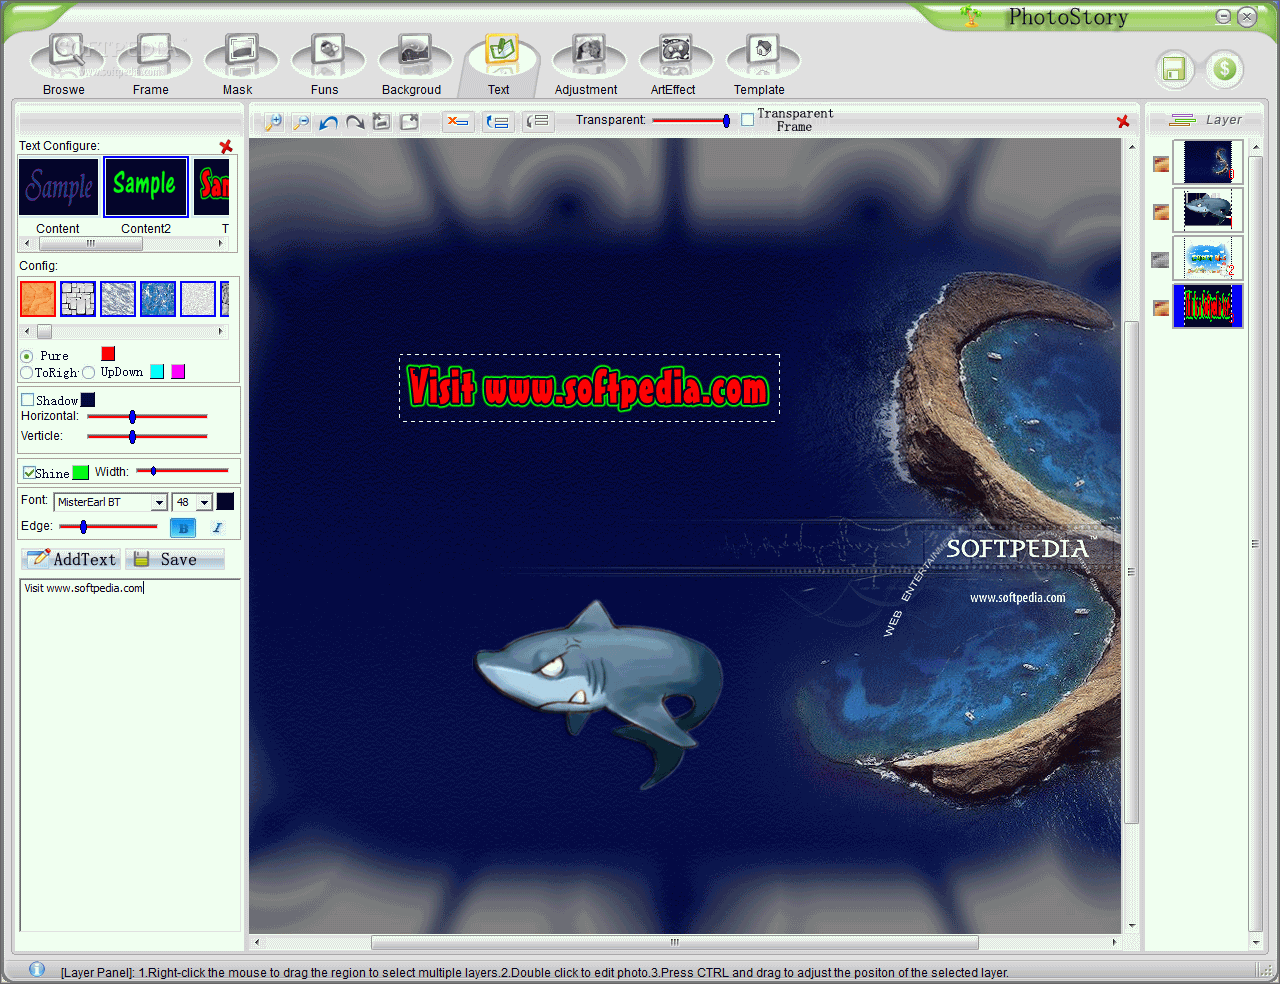Click the Save text button

pos(175,559)
